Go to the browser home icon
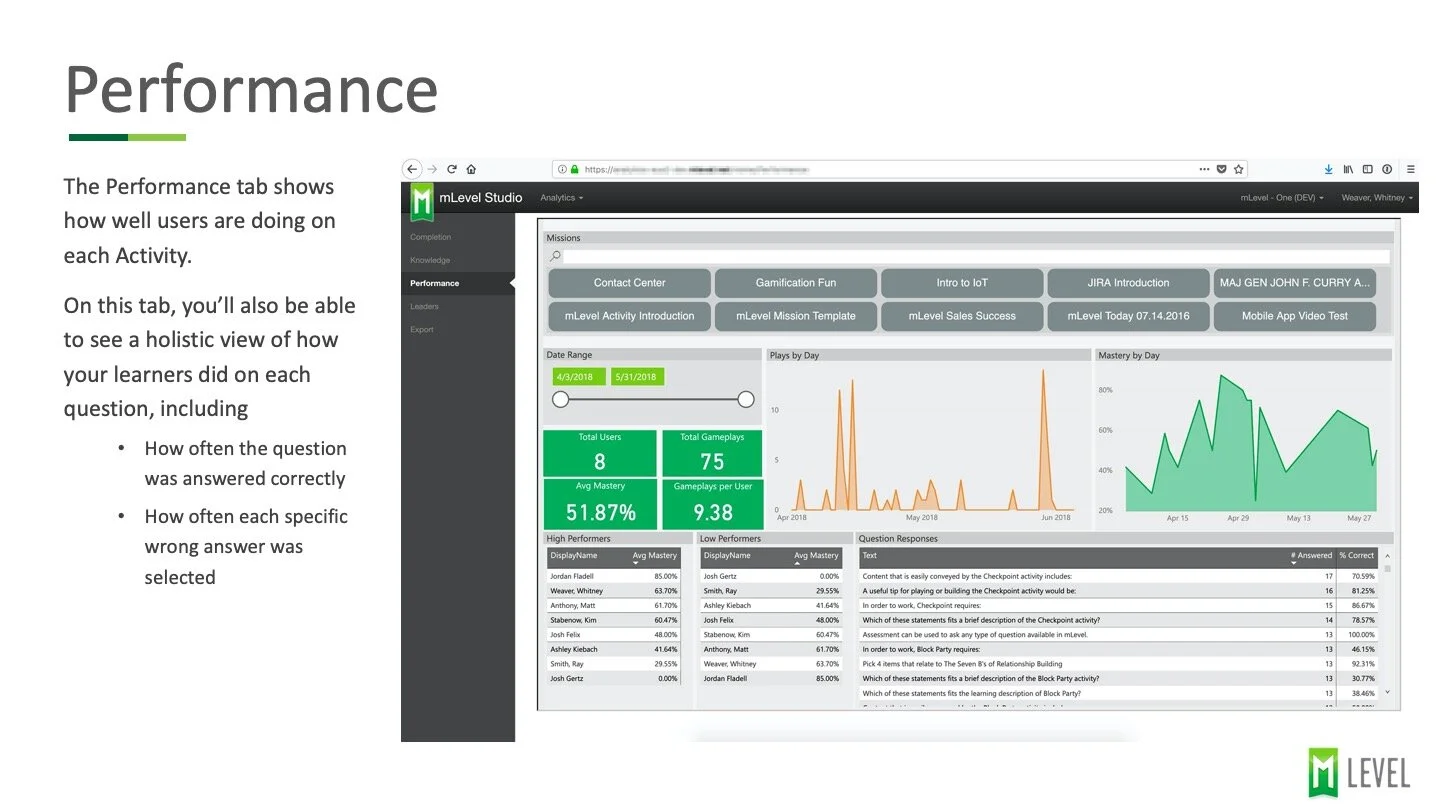Screen dimensions: 1440x810 pos(471,169)
